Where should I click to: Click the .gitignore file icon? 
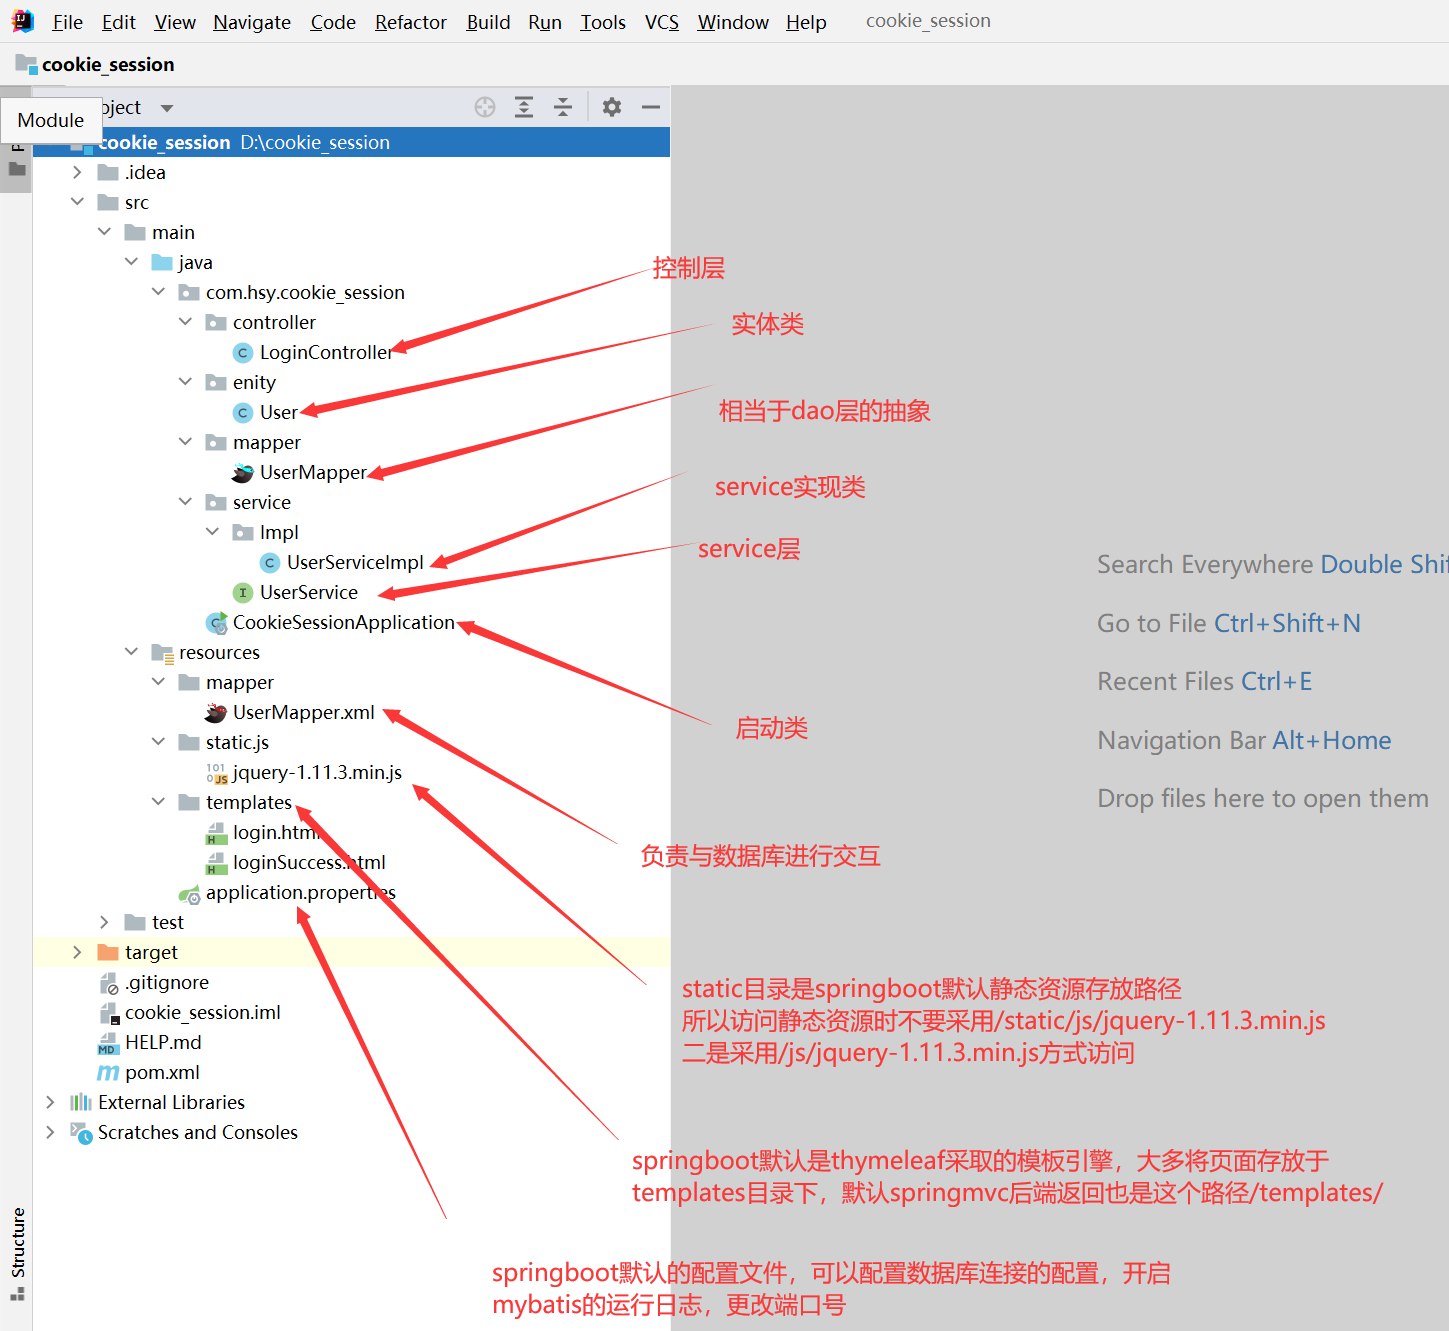[109, 983]
